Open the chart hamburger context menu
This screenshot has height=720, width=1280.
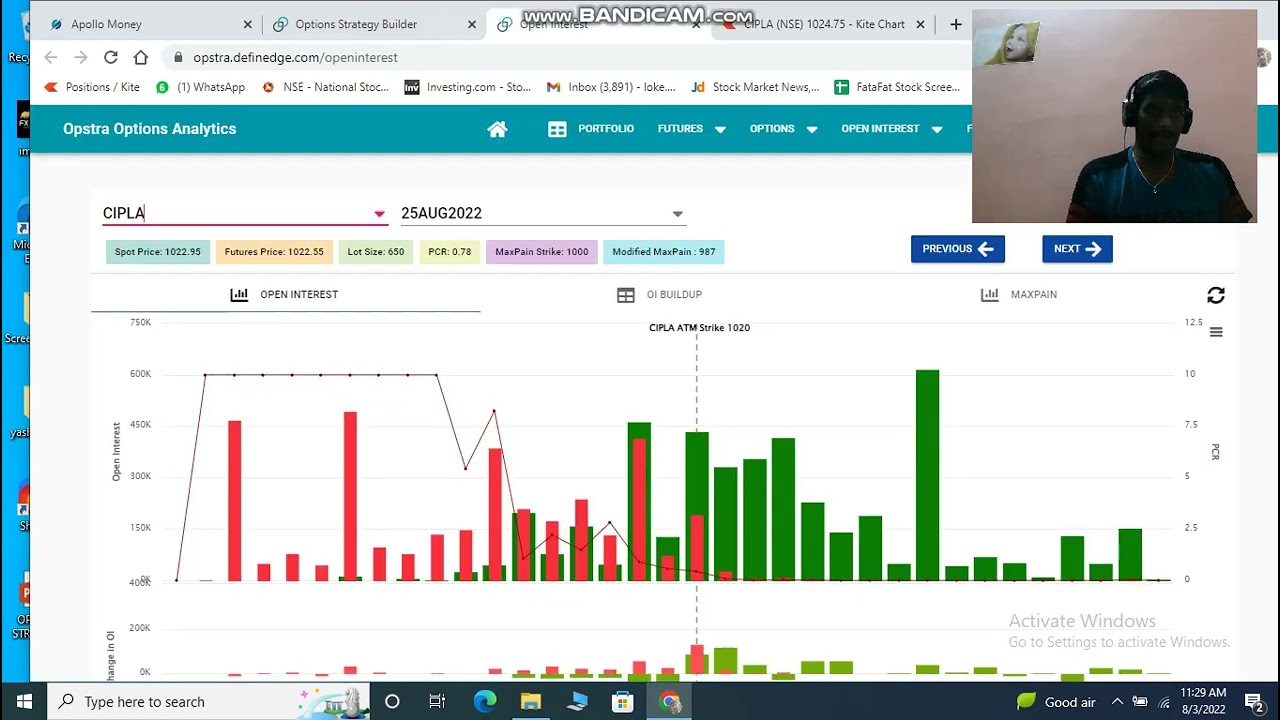tap(1216, 332)
